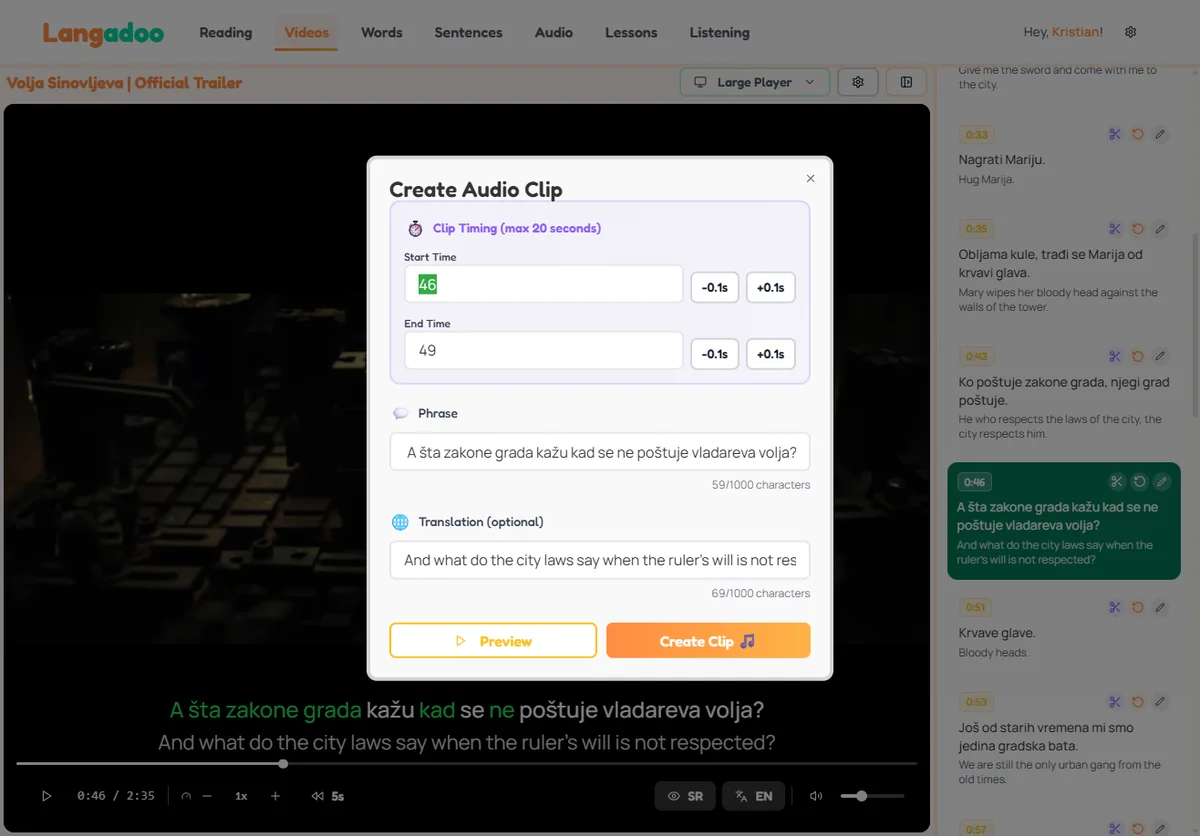1200x836 pixels.
Task: Click the replay icon for 0:35 subtitle
Action: tap(1138, 229)
